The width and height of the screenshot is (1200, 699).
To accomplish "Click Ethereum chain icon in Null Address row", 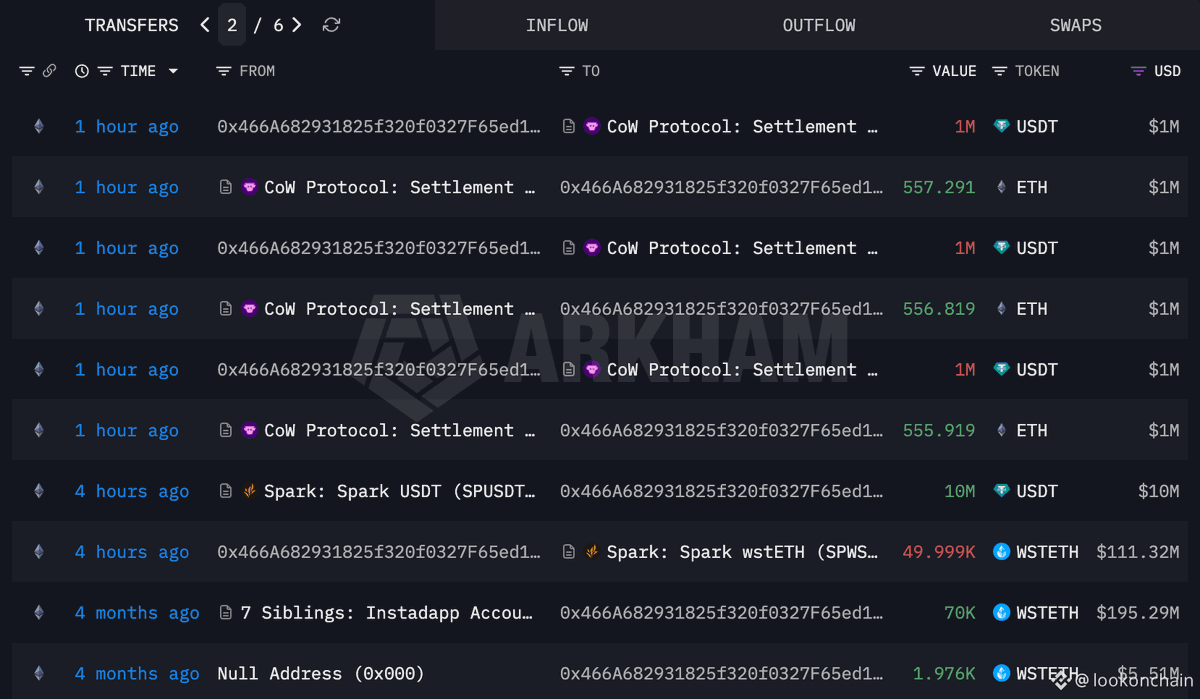I will tap(39, 674).
